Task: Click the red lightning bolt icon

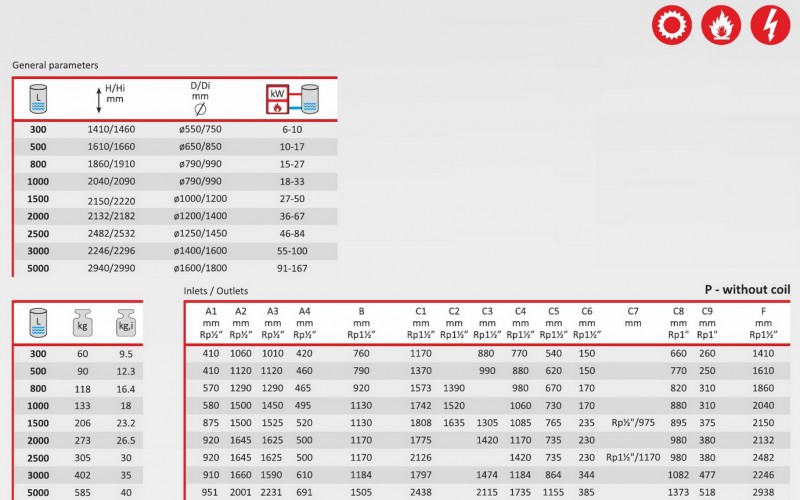Action: (x=767, y=23)
